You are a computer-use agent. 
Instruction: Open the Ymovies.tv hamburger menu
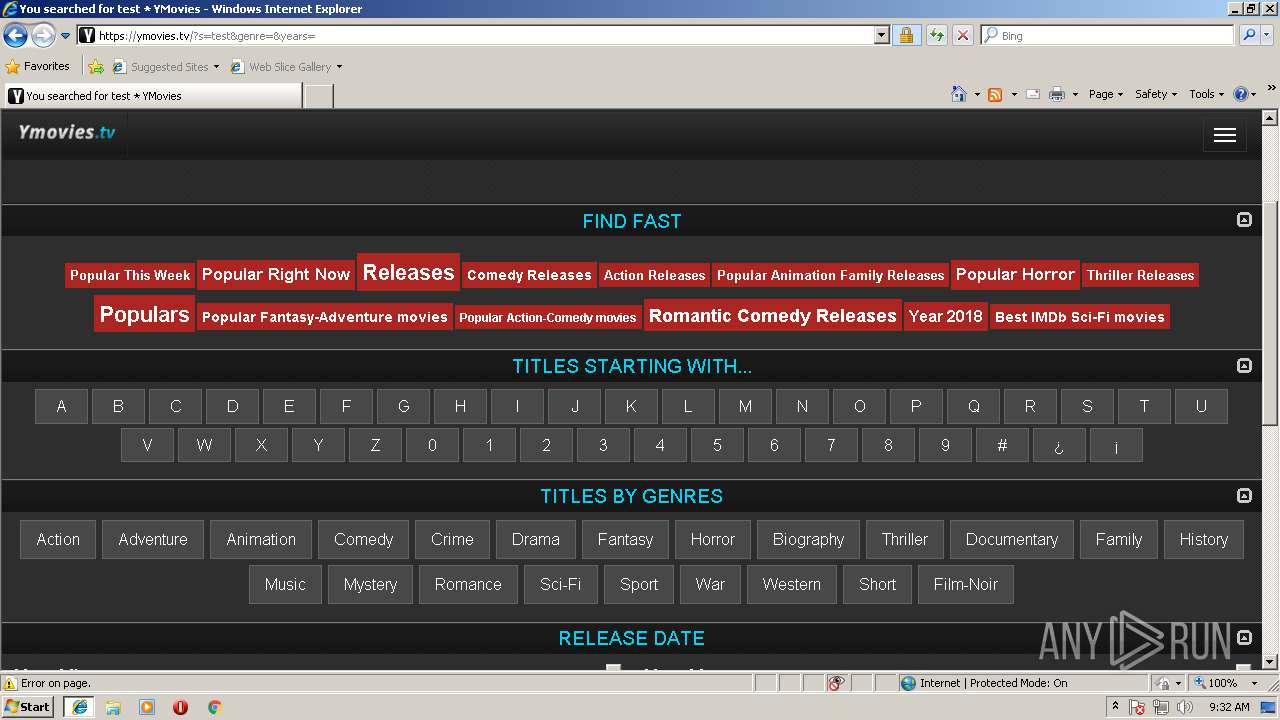coord(1225,135)
